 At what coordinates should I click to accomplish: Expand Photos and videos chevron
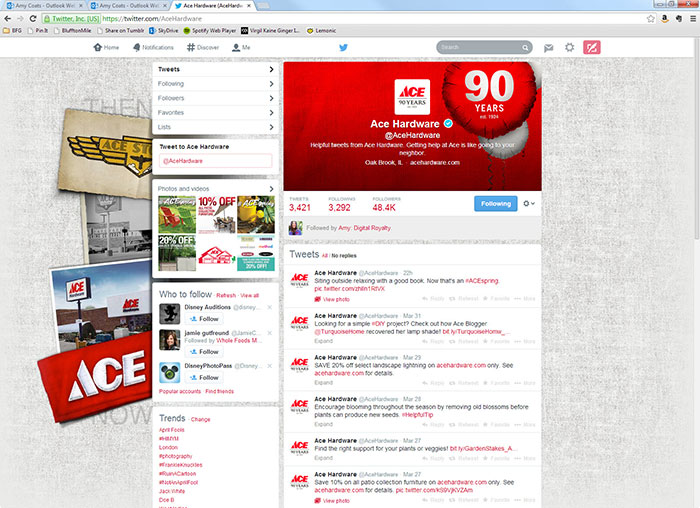(271, 189)
